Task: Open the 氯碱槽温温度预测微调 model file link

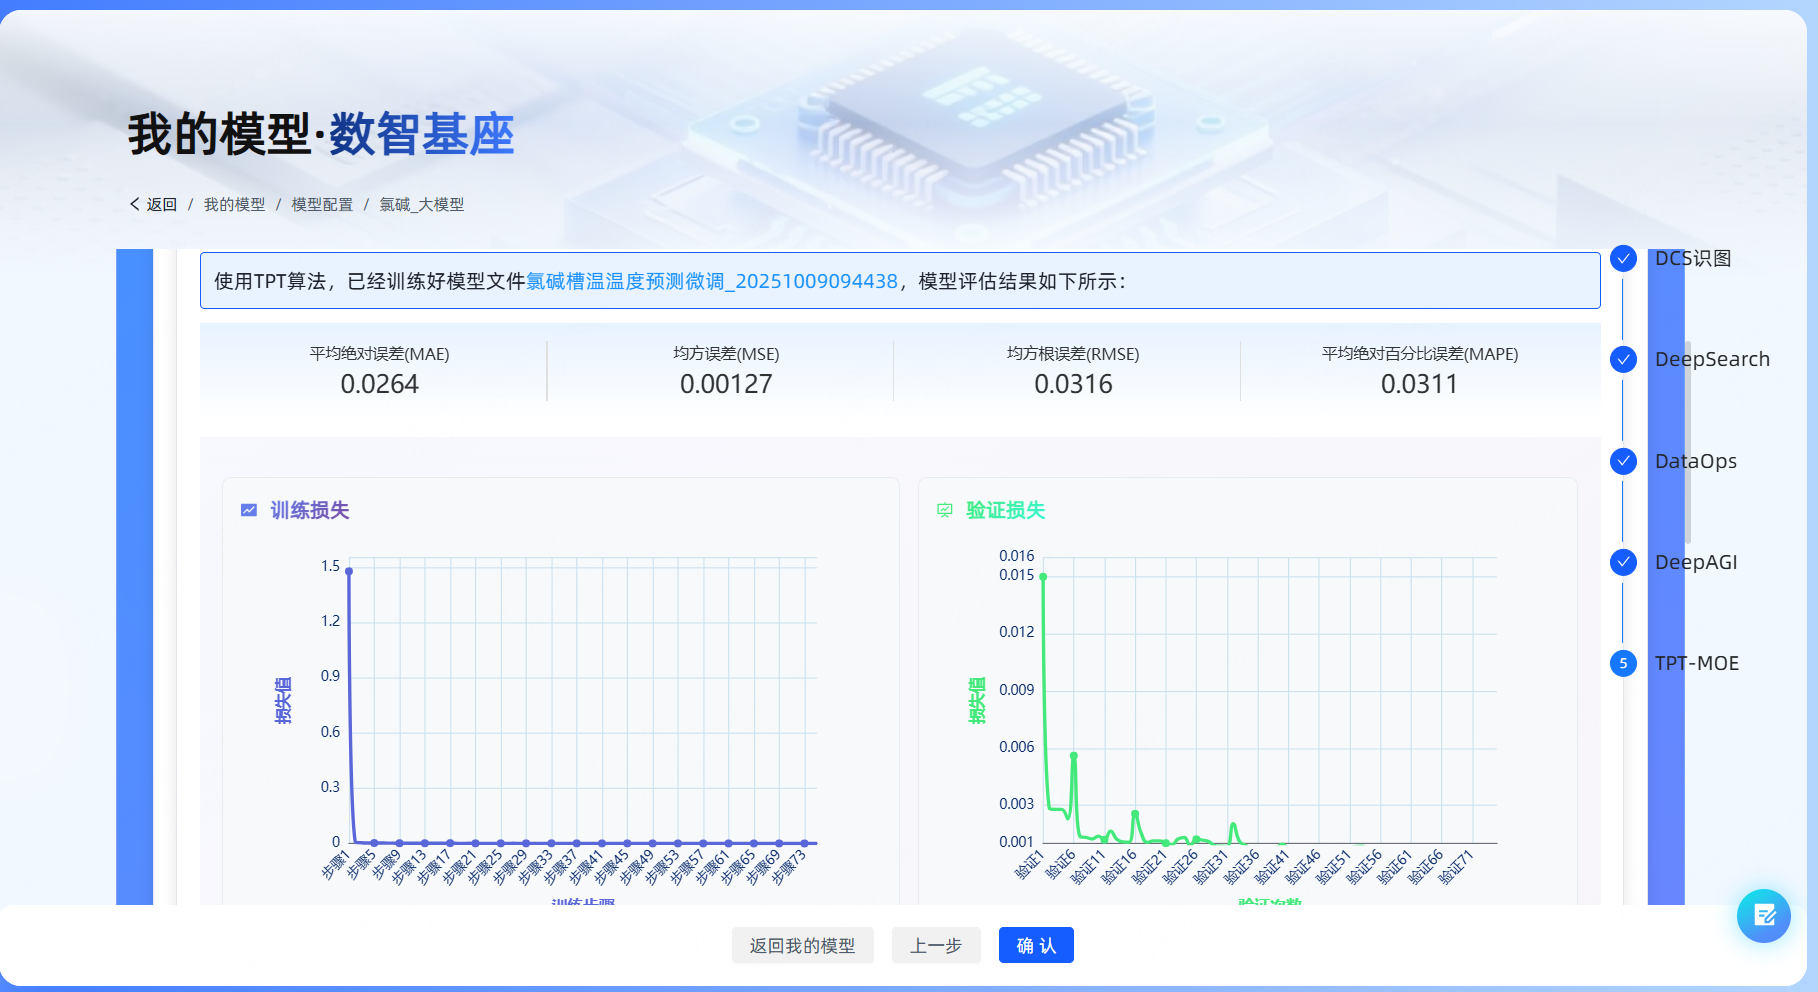Action: pyautogui.click(x=711, y=281)
